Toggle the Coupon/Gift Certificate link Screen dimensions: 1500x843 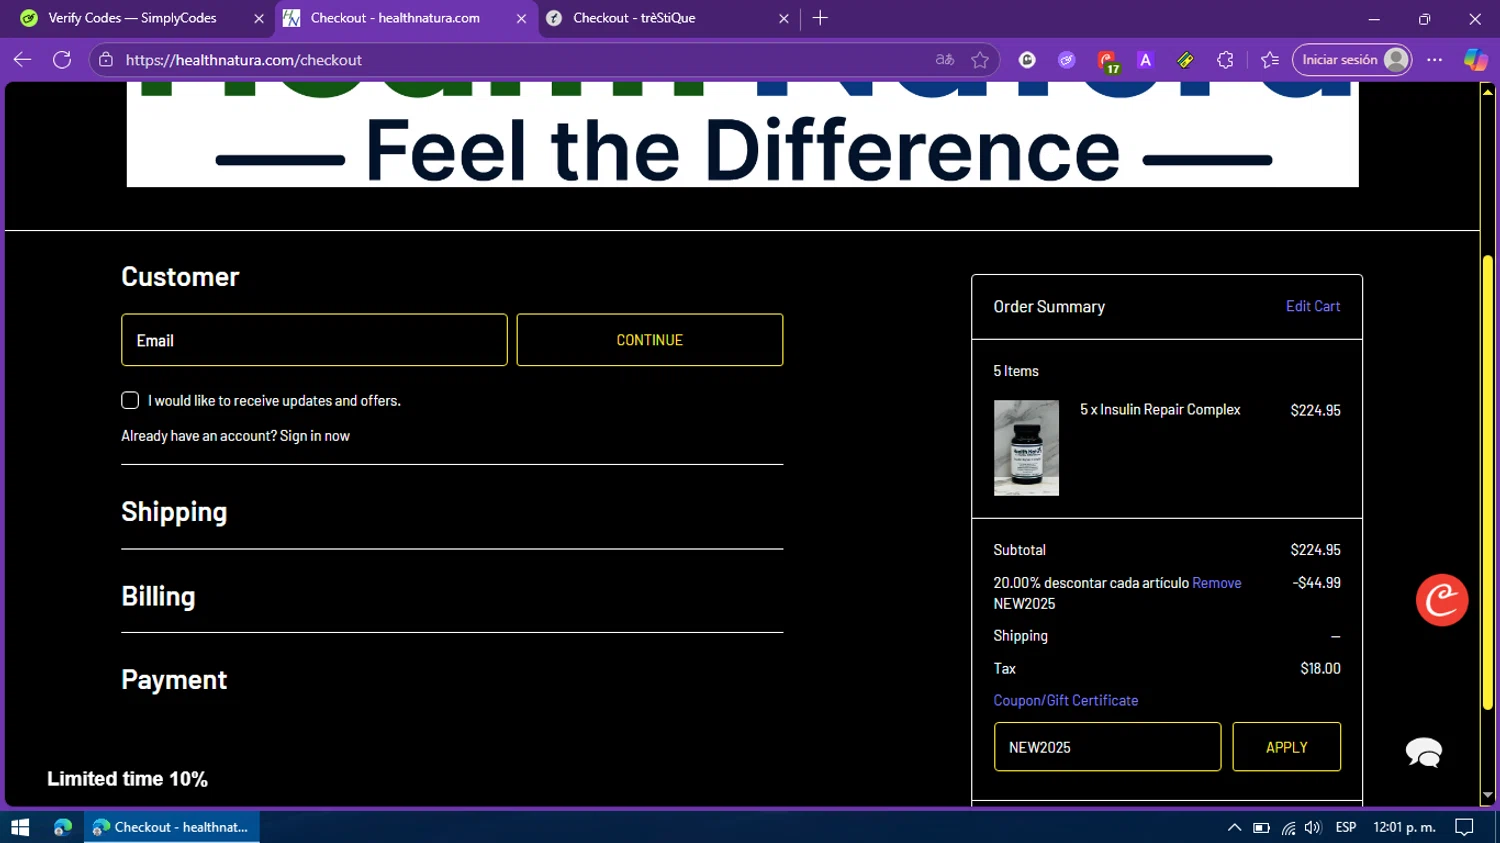point(1066,701)
